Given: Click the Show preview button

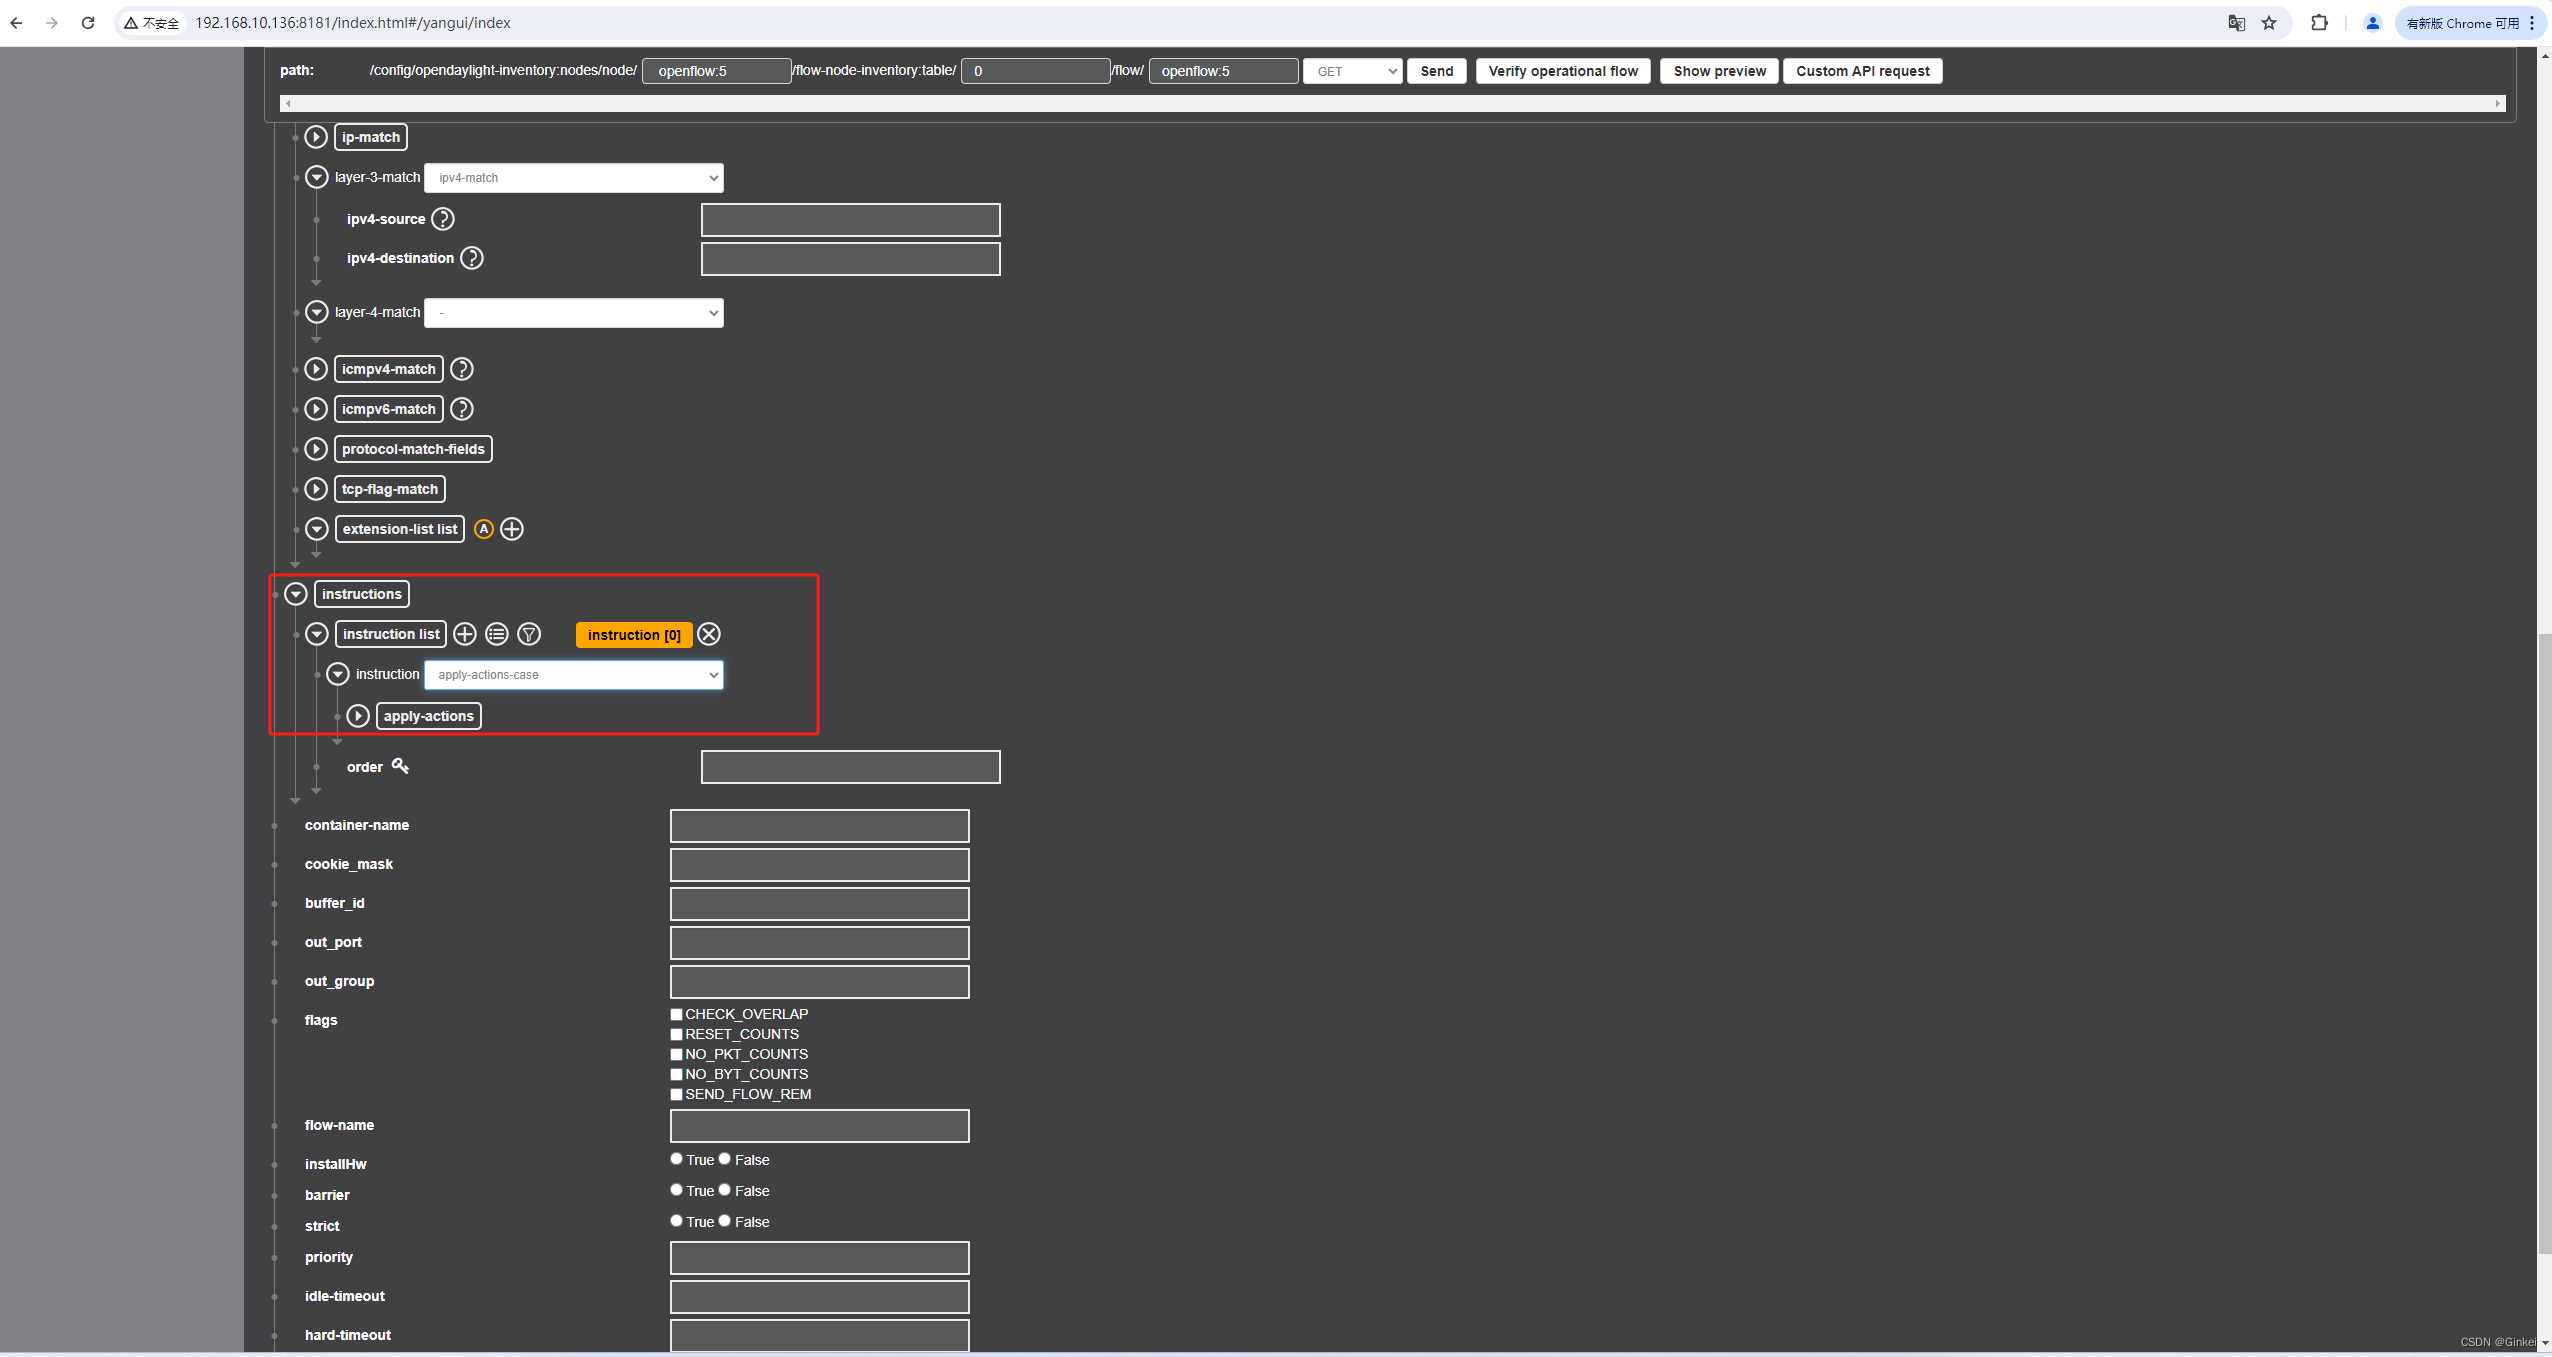Looking at the screenshot, I should click(x=1719, y=71).
